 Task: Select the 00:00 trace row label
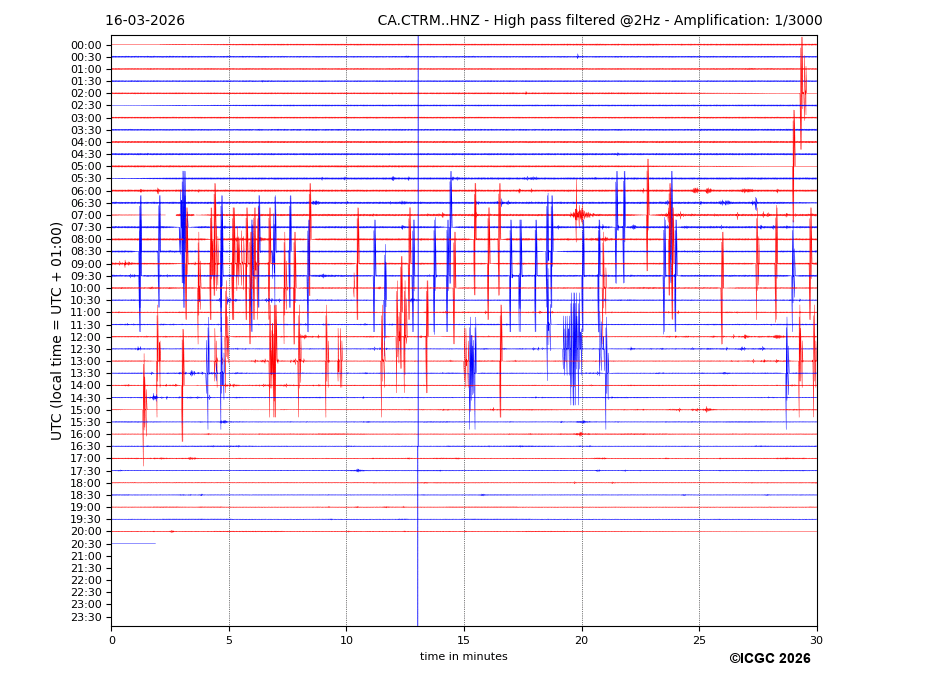pyautogui.click(x=86, y=45)
